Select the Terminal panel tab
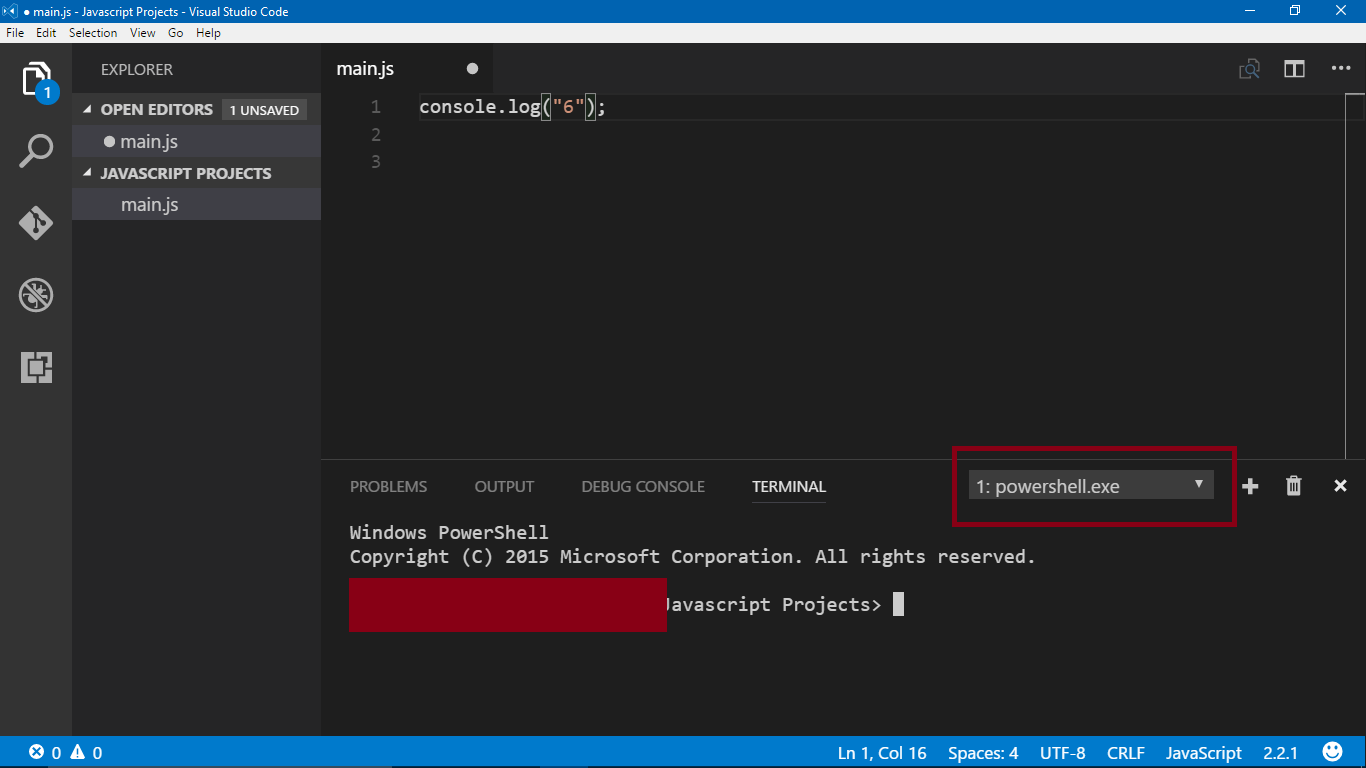The height and width of the screenshot is (768, 1366). point(789,487)
